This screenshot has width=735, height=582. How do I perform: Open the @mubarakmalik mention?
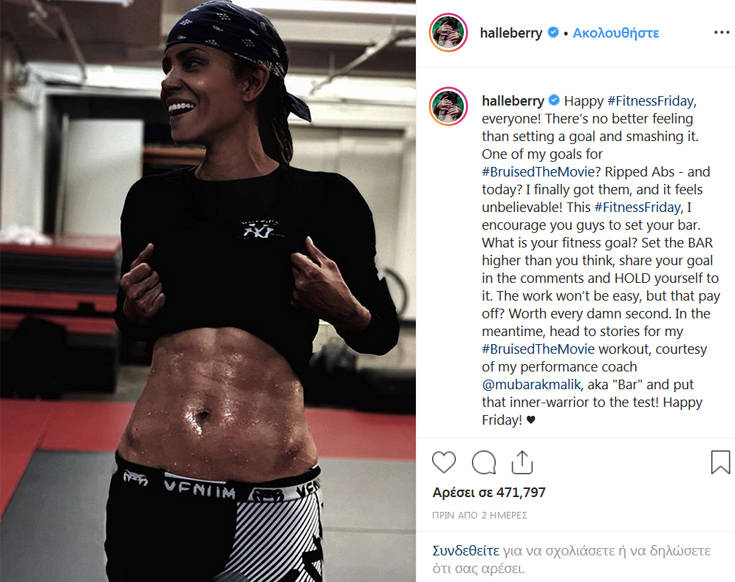(532, 384)
